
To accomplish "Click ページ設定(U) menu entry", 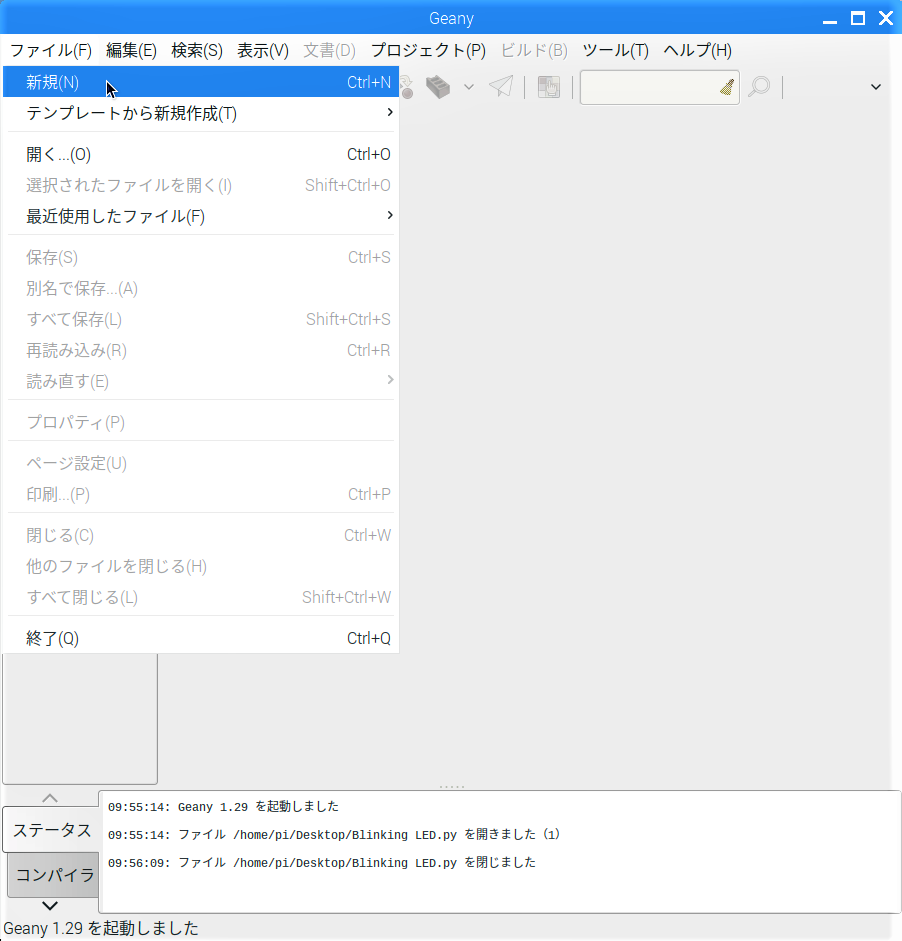I will click(x=201, y=463).
